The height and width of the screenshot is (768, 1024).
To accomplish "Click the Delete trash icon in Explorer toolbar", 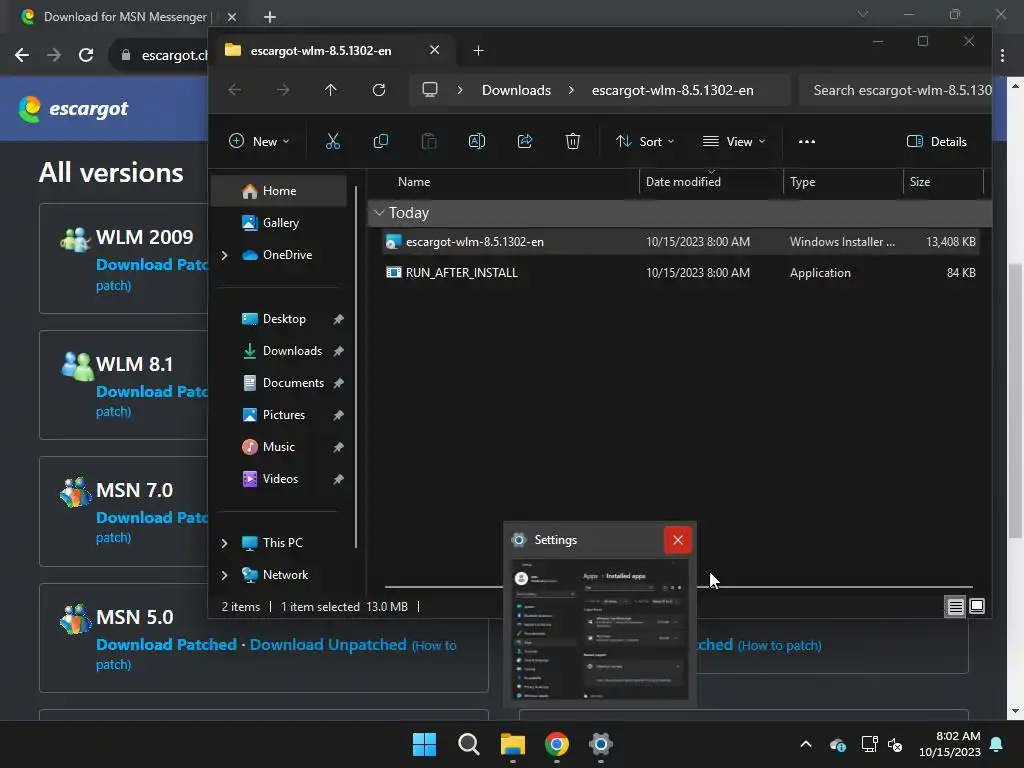I will pyautogui.click(x=573, y=141).
